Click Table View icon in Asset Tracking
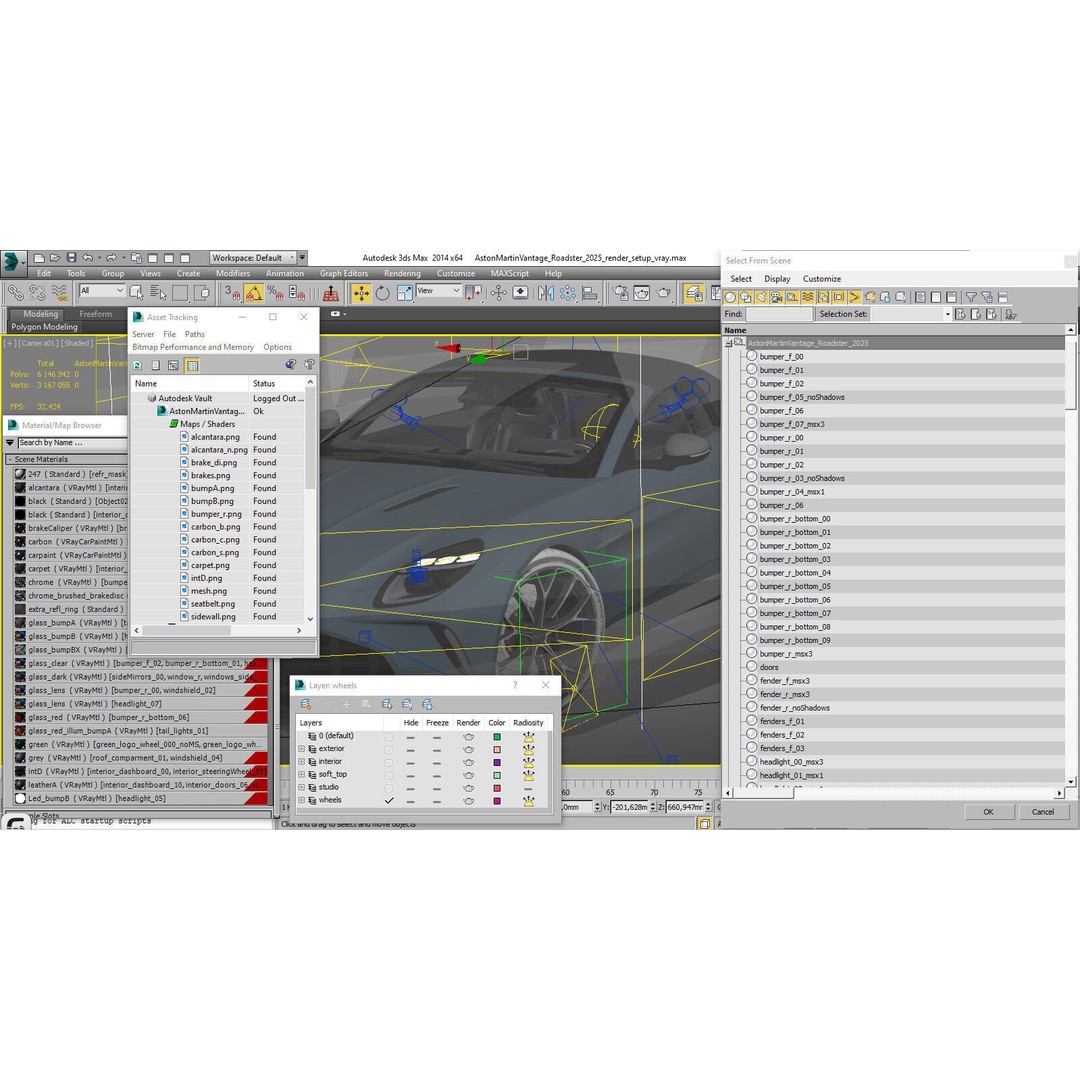The image size is (1080, 1080). click(192, 365)
